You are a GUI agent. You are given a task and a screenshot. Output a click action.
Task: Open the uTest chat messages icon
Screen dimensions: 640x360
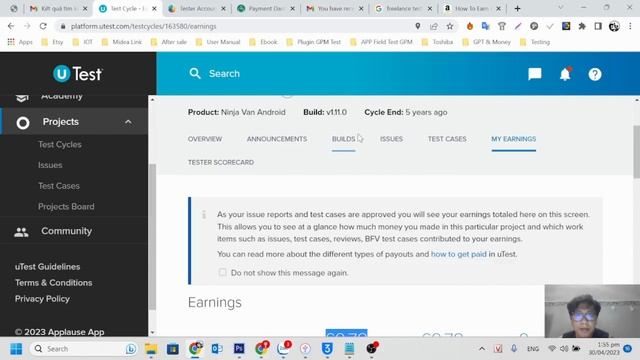535,74
